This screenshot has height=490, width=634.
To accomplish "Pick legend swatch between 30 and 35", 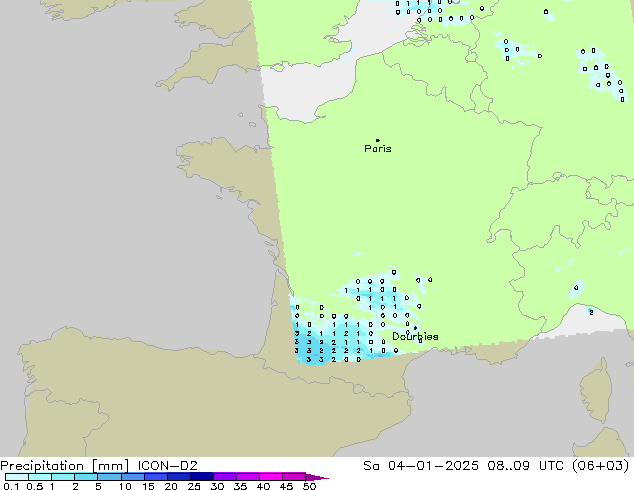I will pos(225,477).
